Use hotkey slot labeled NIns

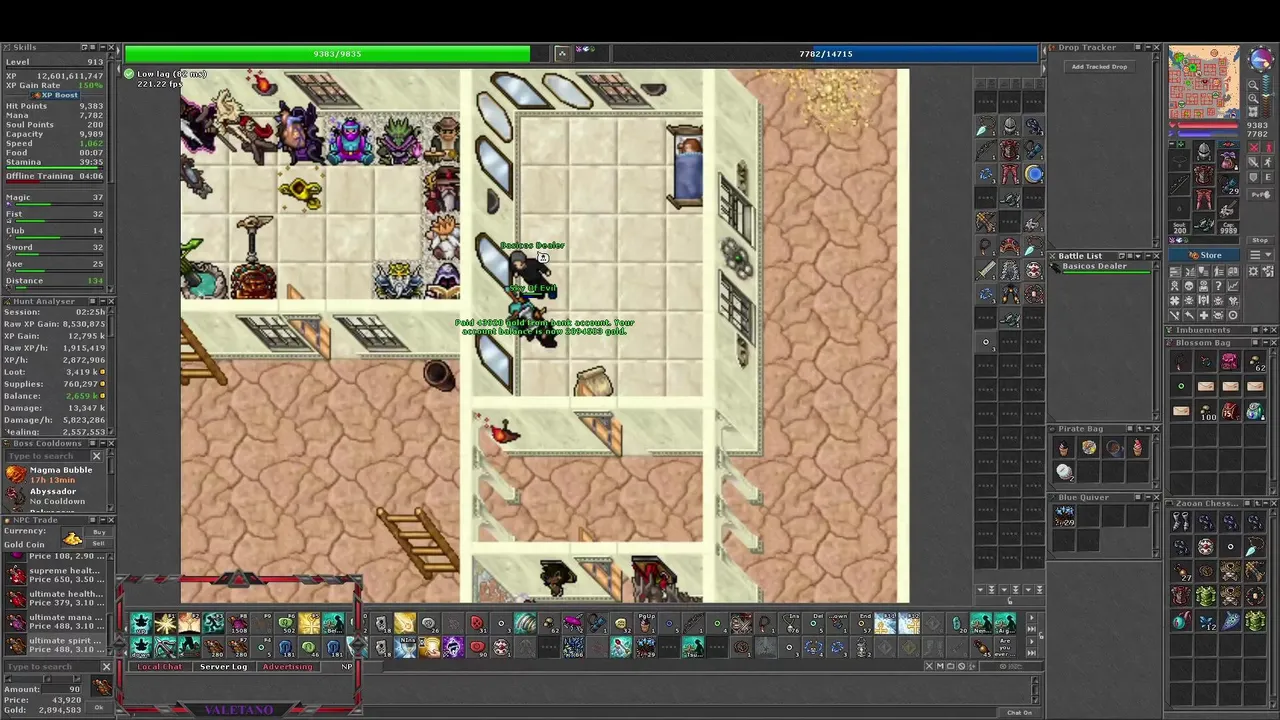coord(405,646)
